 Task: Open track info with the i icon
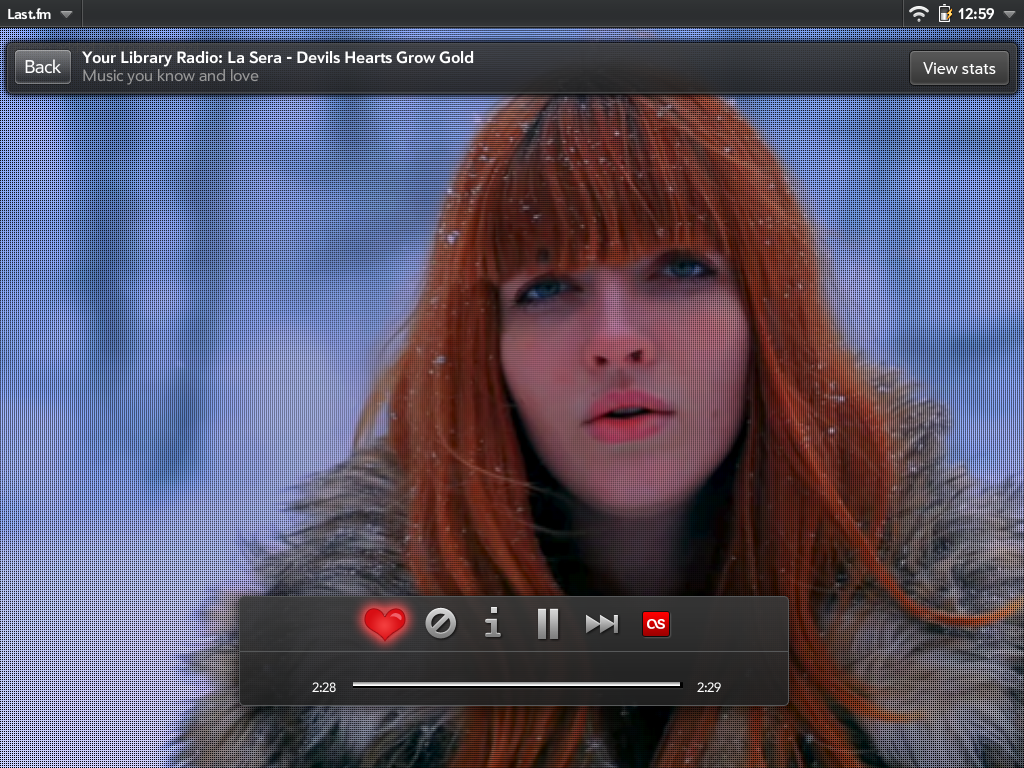pyautogui.click(x=493, y=622)
